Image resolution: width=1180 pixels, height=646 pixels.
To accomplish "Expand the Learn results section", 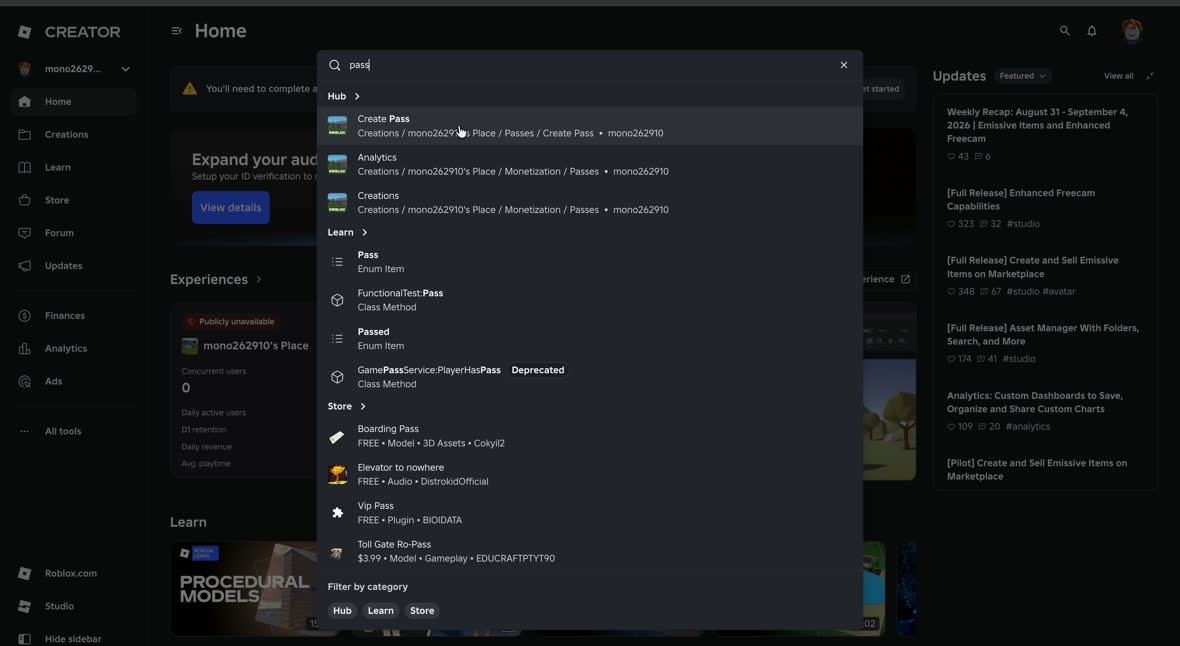I will [348, 233].
